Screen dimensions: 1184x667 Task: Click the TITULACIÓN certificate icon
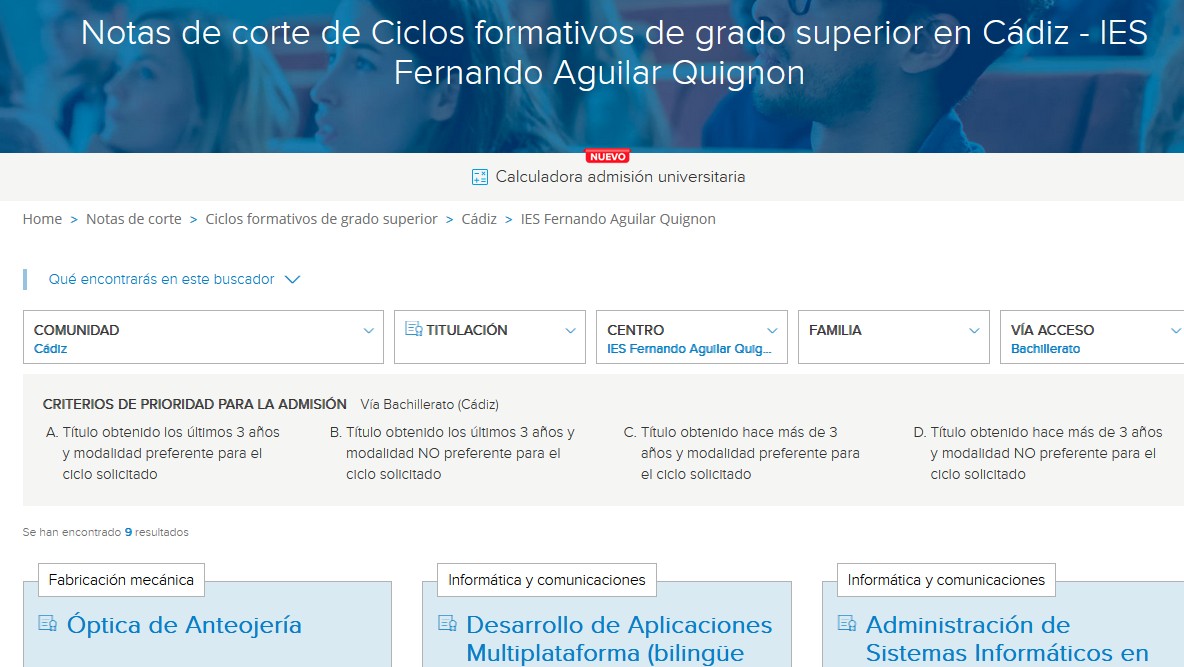(413, 329)
